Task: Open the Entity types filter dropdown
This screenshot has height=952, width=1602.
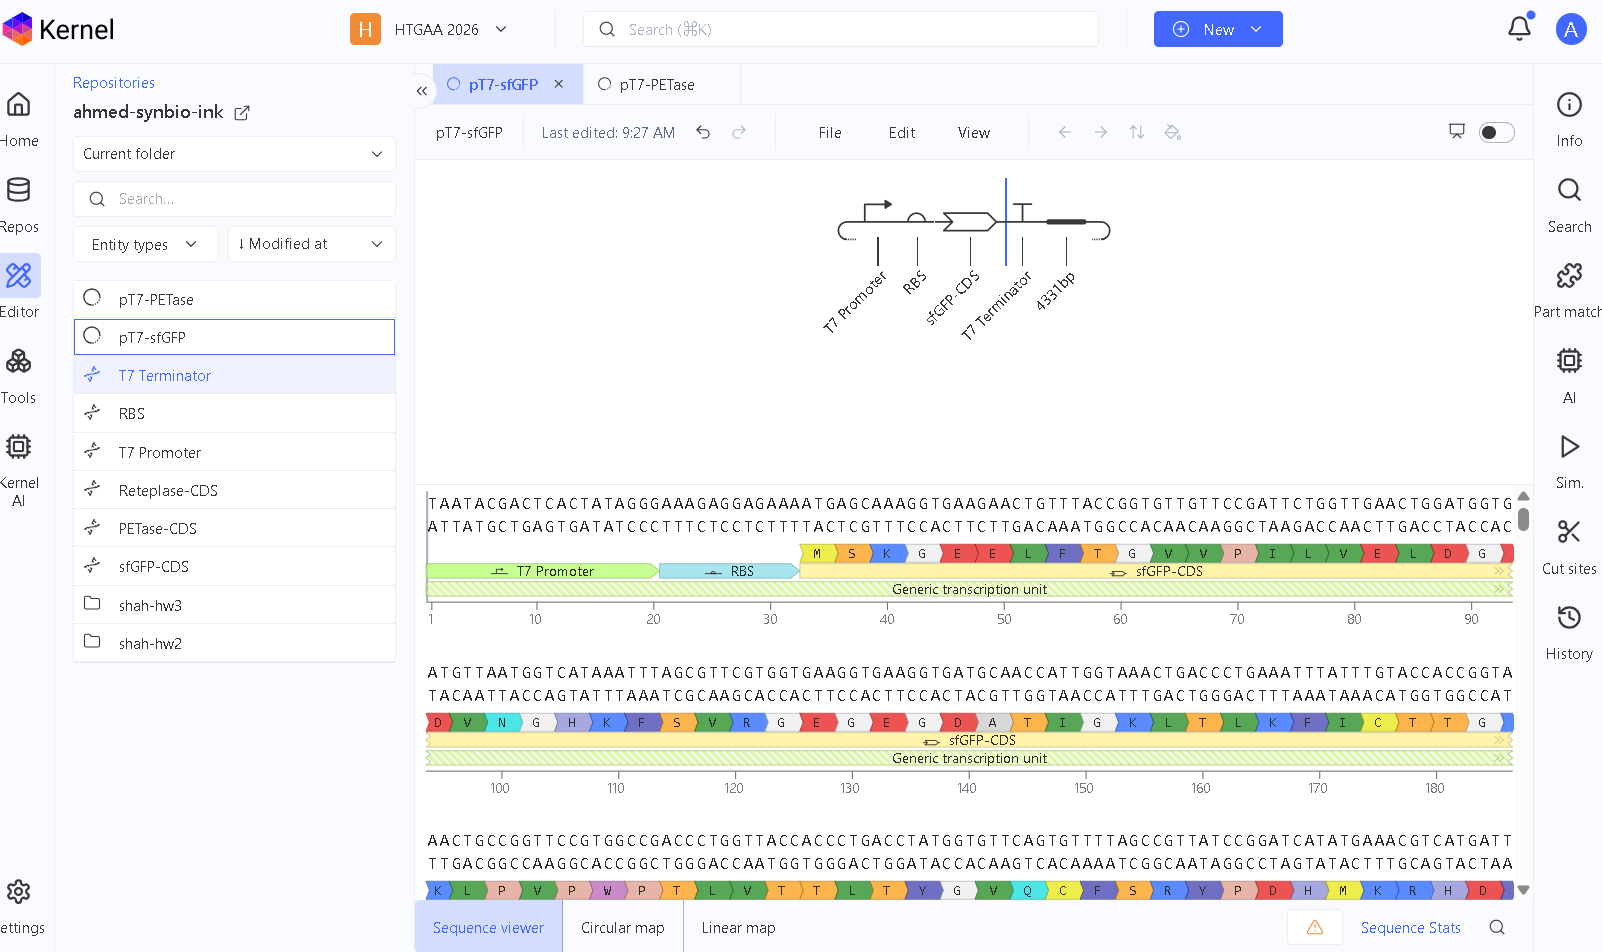Action: 146,244
